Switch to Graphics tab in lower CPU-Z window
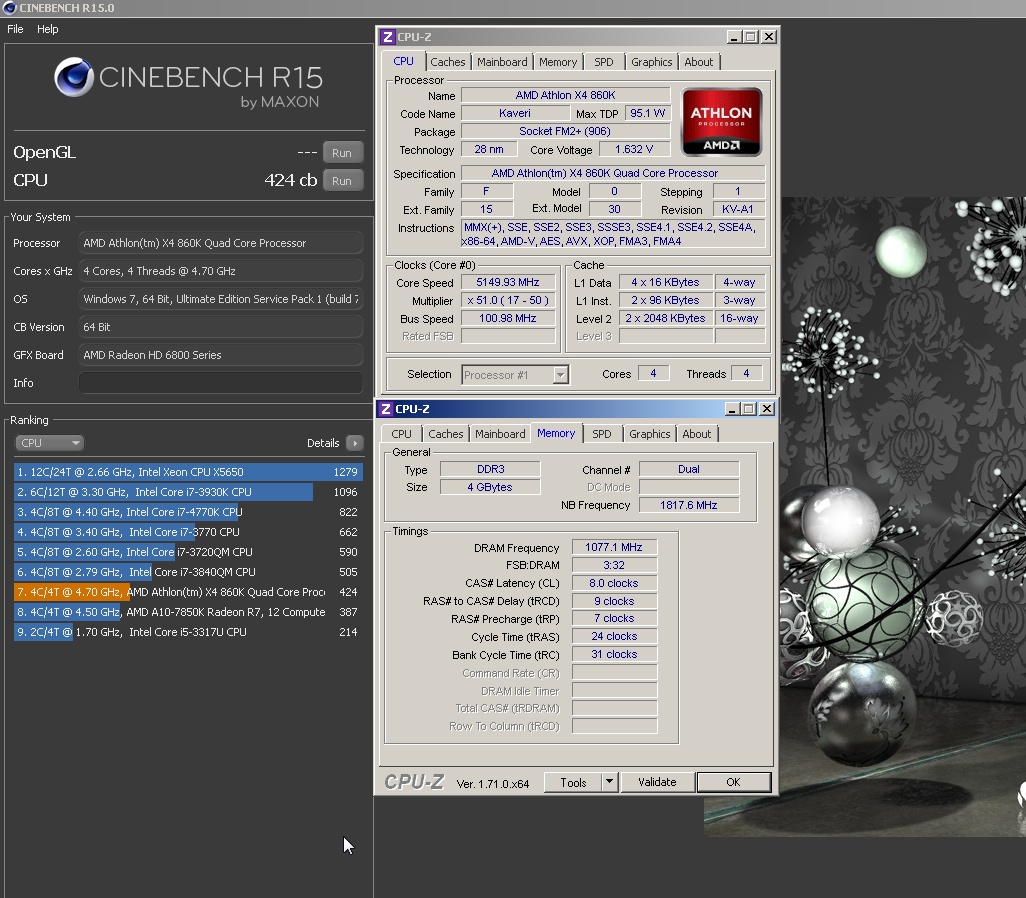Image resolution: width=1026 pixels, height=898 pixels. tap(649, 434)
